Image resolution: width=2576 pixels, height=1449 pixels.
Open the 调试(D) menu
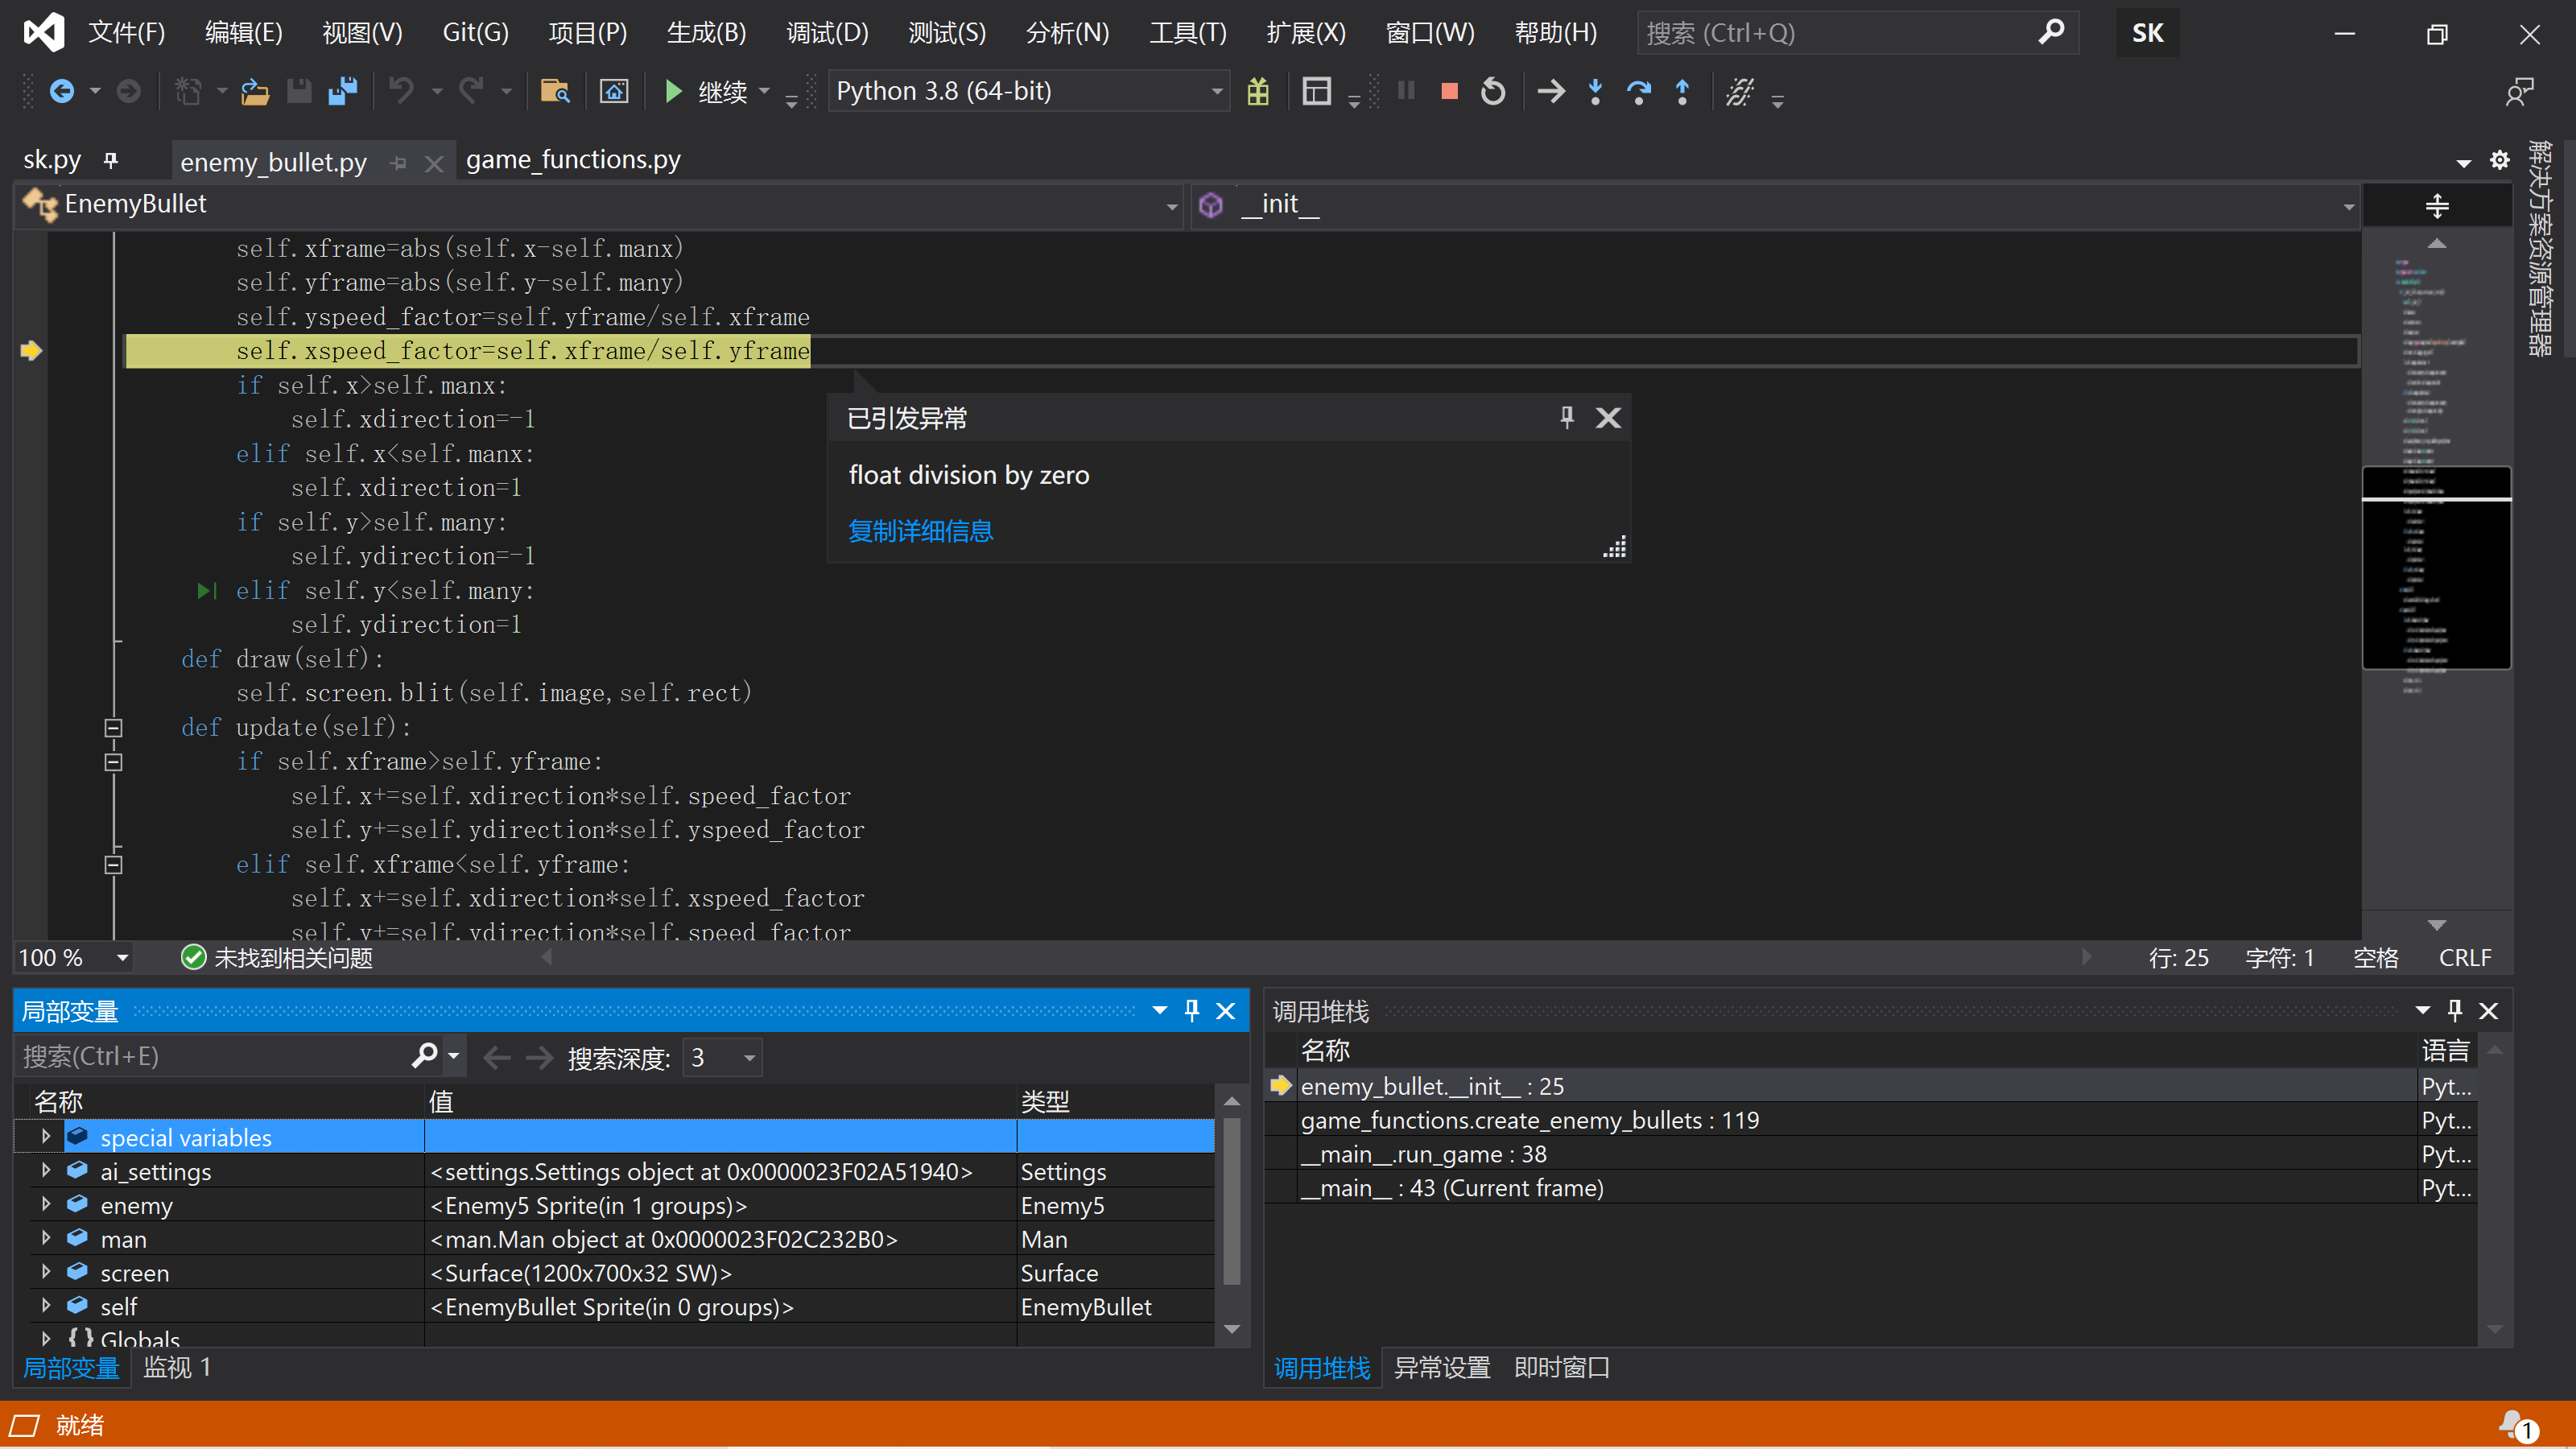(826, 33)
